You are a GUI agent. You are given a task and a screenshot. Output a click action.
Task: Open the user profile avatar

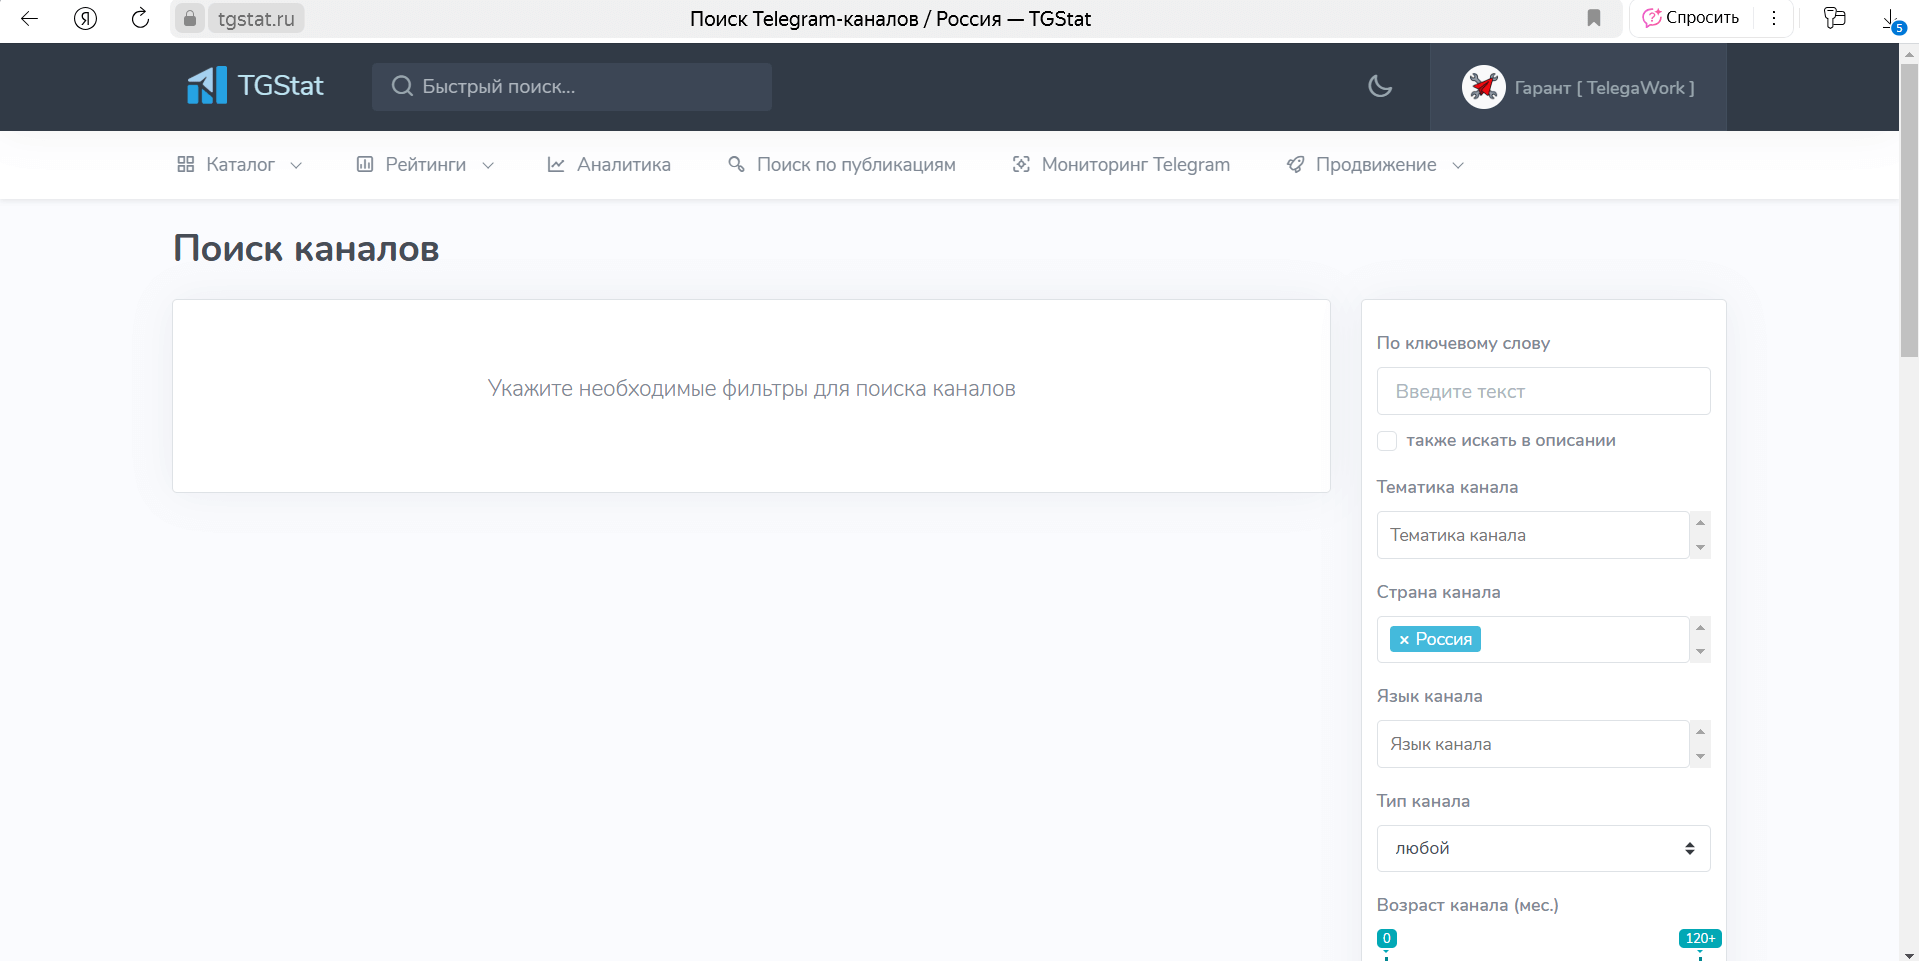coord(1483,87)
